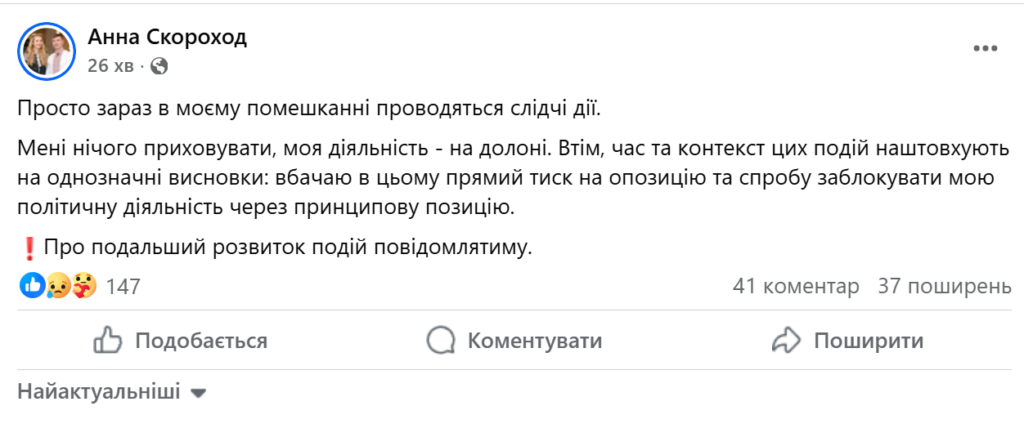Click the first post paragraph about слідчі дії
The image size is (1024, 424).
(x=312, y=107)
